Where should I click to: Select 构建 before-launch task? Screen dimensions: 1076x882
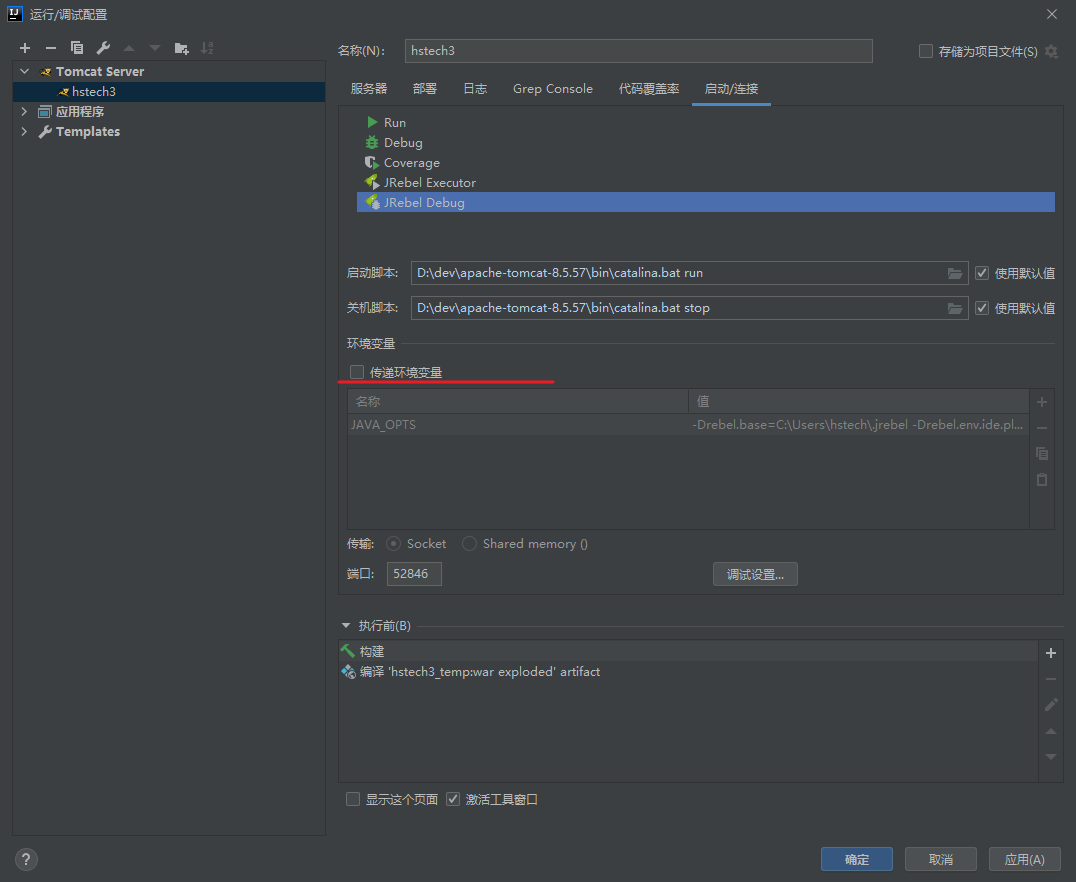tap(688, 651)
